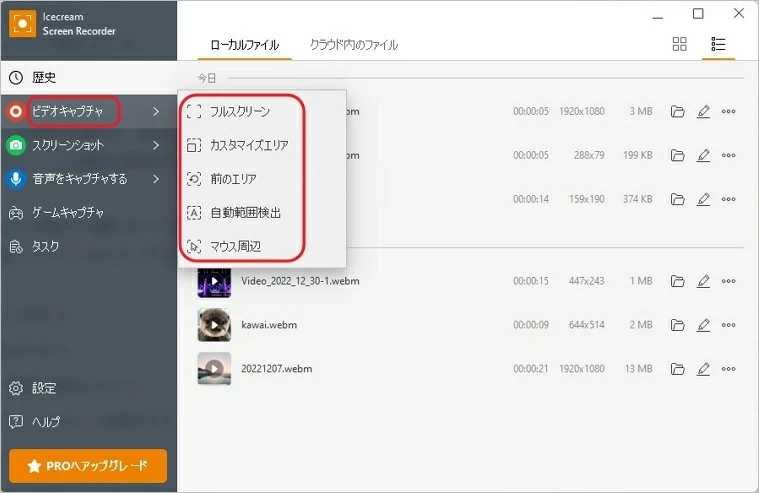Open the folder for kawai.webm
759x493 pixels.
pos(677,325)
